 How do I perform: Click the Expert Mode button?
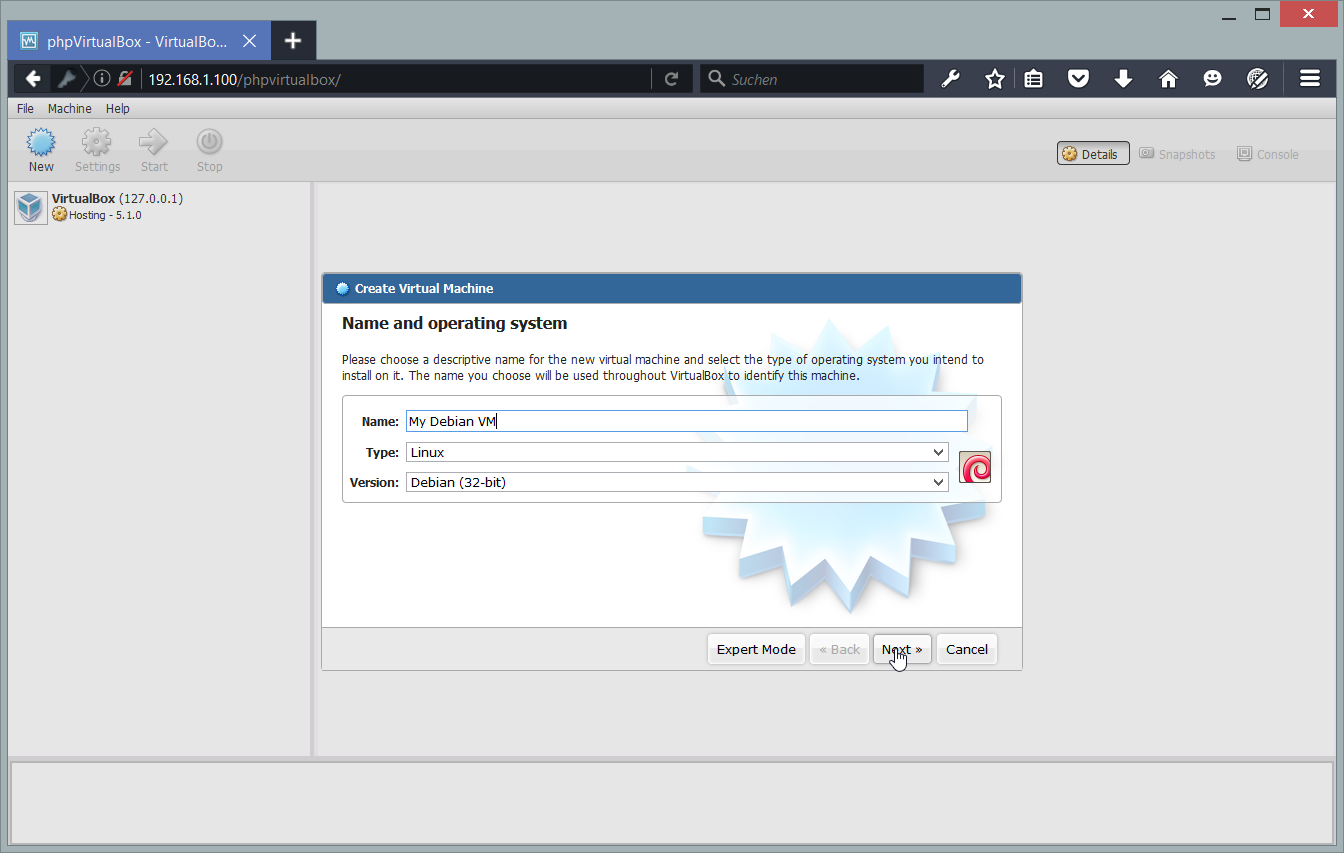[756, 649]
